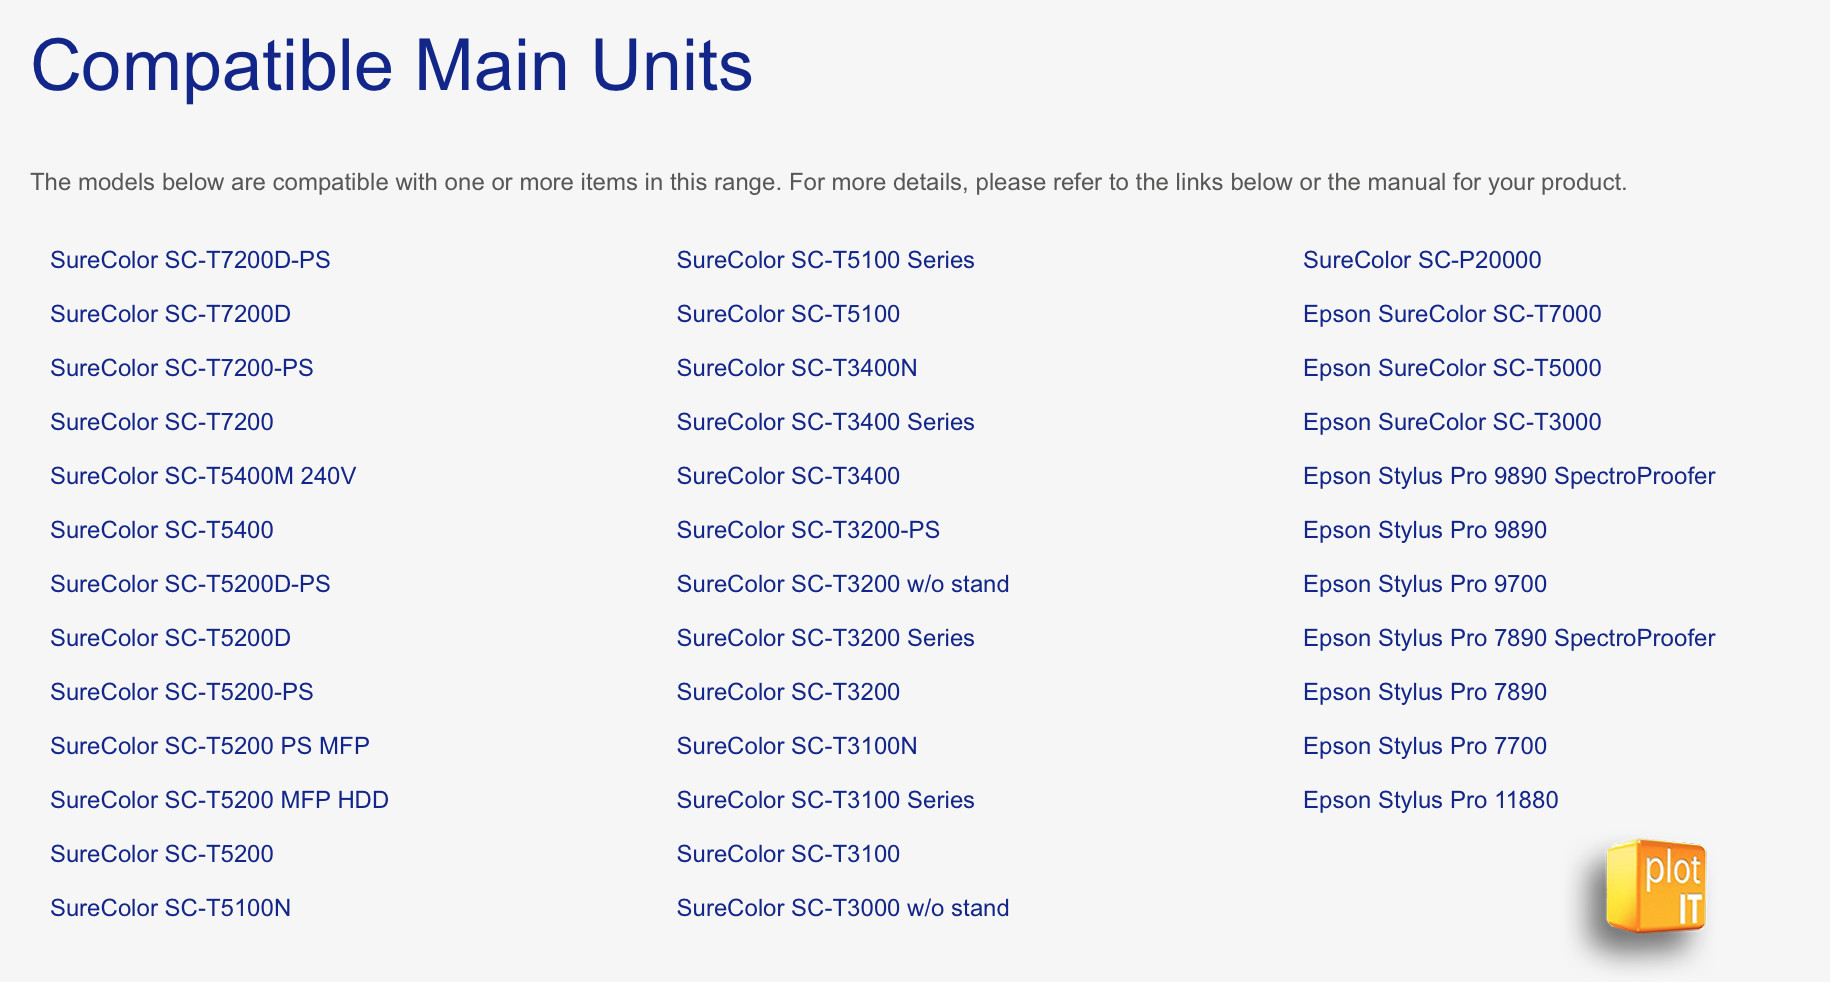The image size is (1830, 982).
Task: Open SureColor SC-T5200 MFP HDD link
Action: click(x=219, y=800)
